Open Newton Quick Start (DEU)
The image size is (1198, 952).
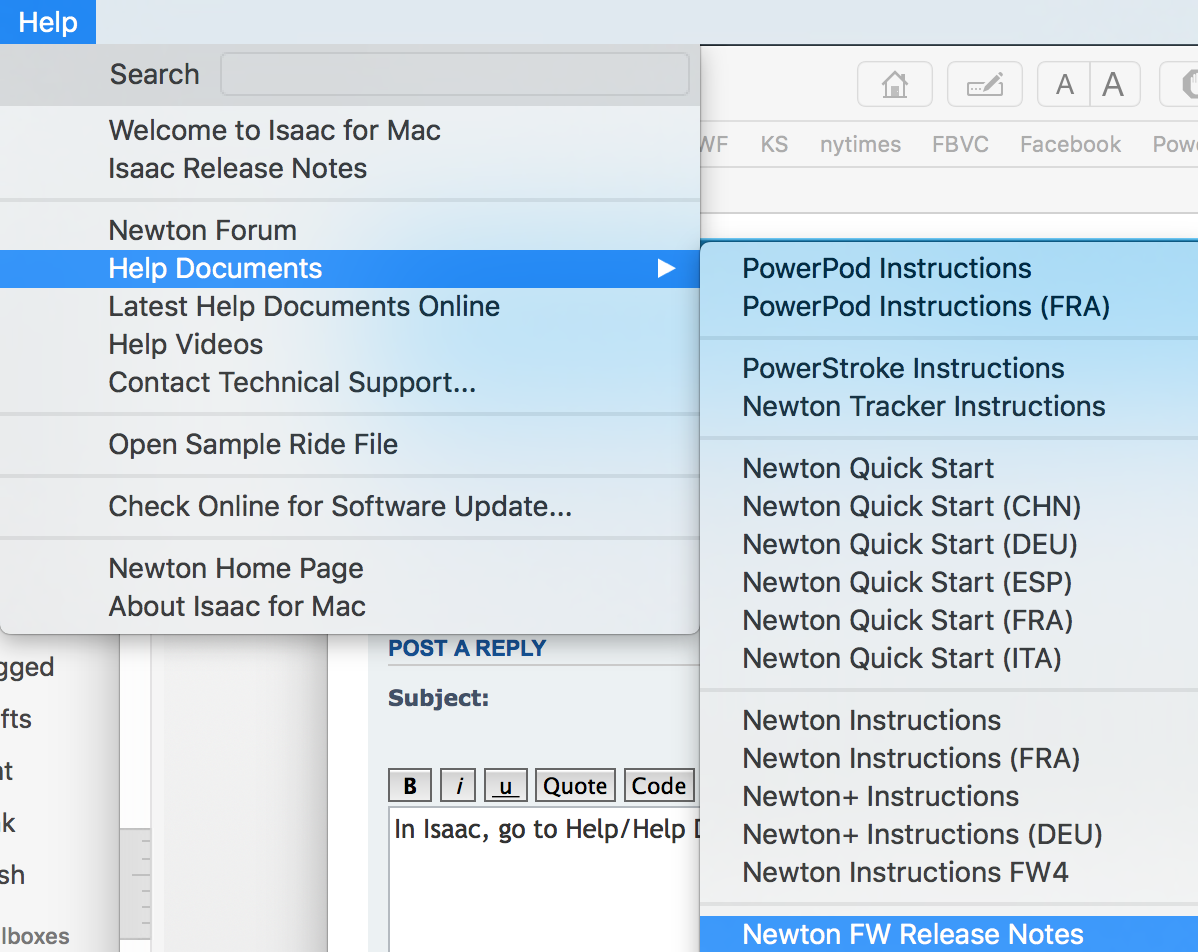coord(949,545)
